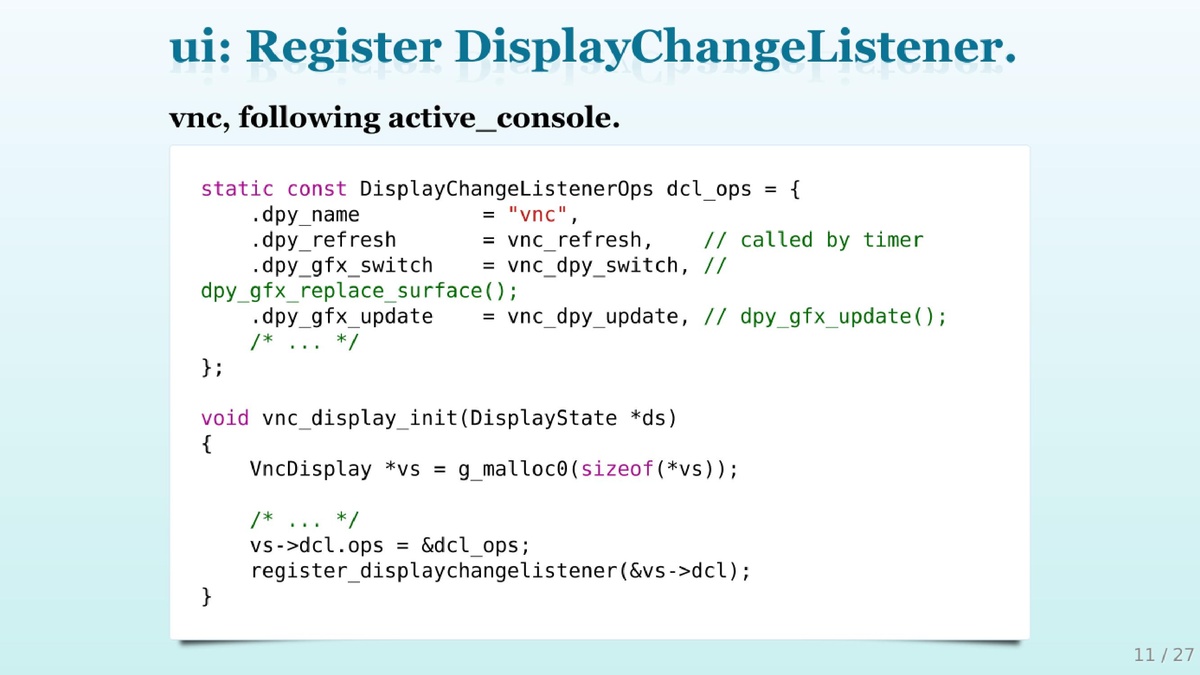1200x675 pixels.
Task: Click the subtitle 'vnc, following active_console.'
Action: coord(394,119)
